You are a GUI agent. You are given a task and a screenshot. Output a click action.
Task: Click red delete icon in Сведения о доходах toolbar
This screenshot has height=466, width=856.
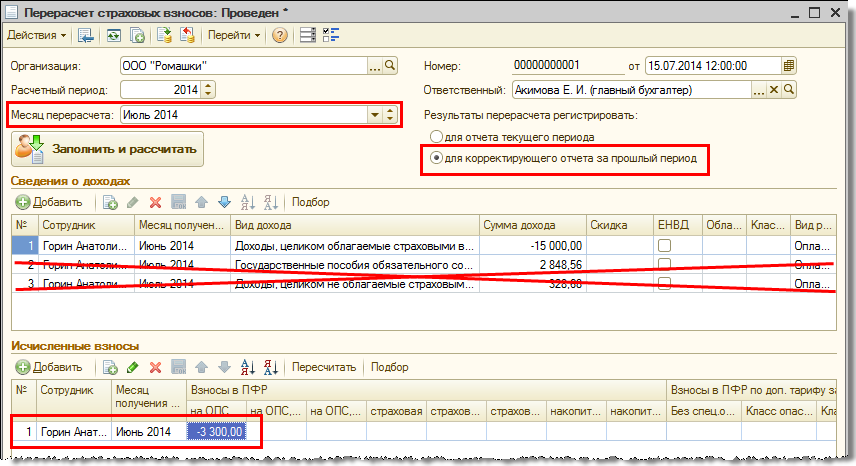coord(156,202)
